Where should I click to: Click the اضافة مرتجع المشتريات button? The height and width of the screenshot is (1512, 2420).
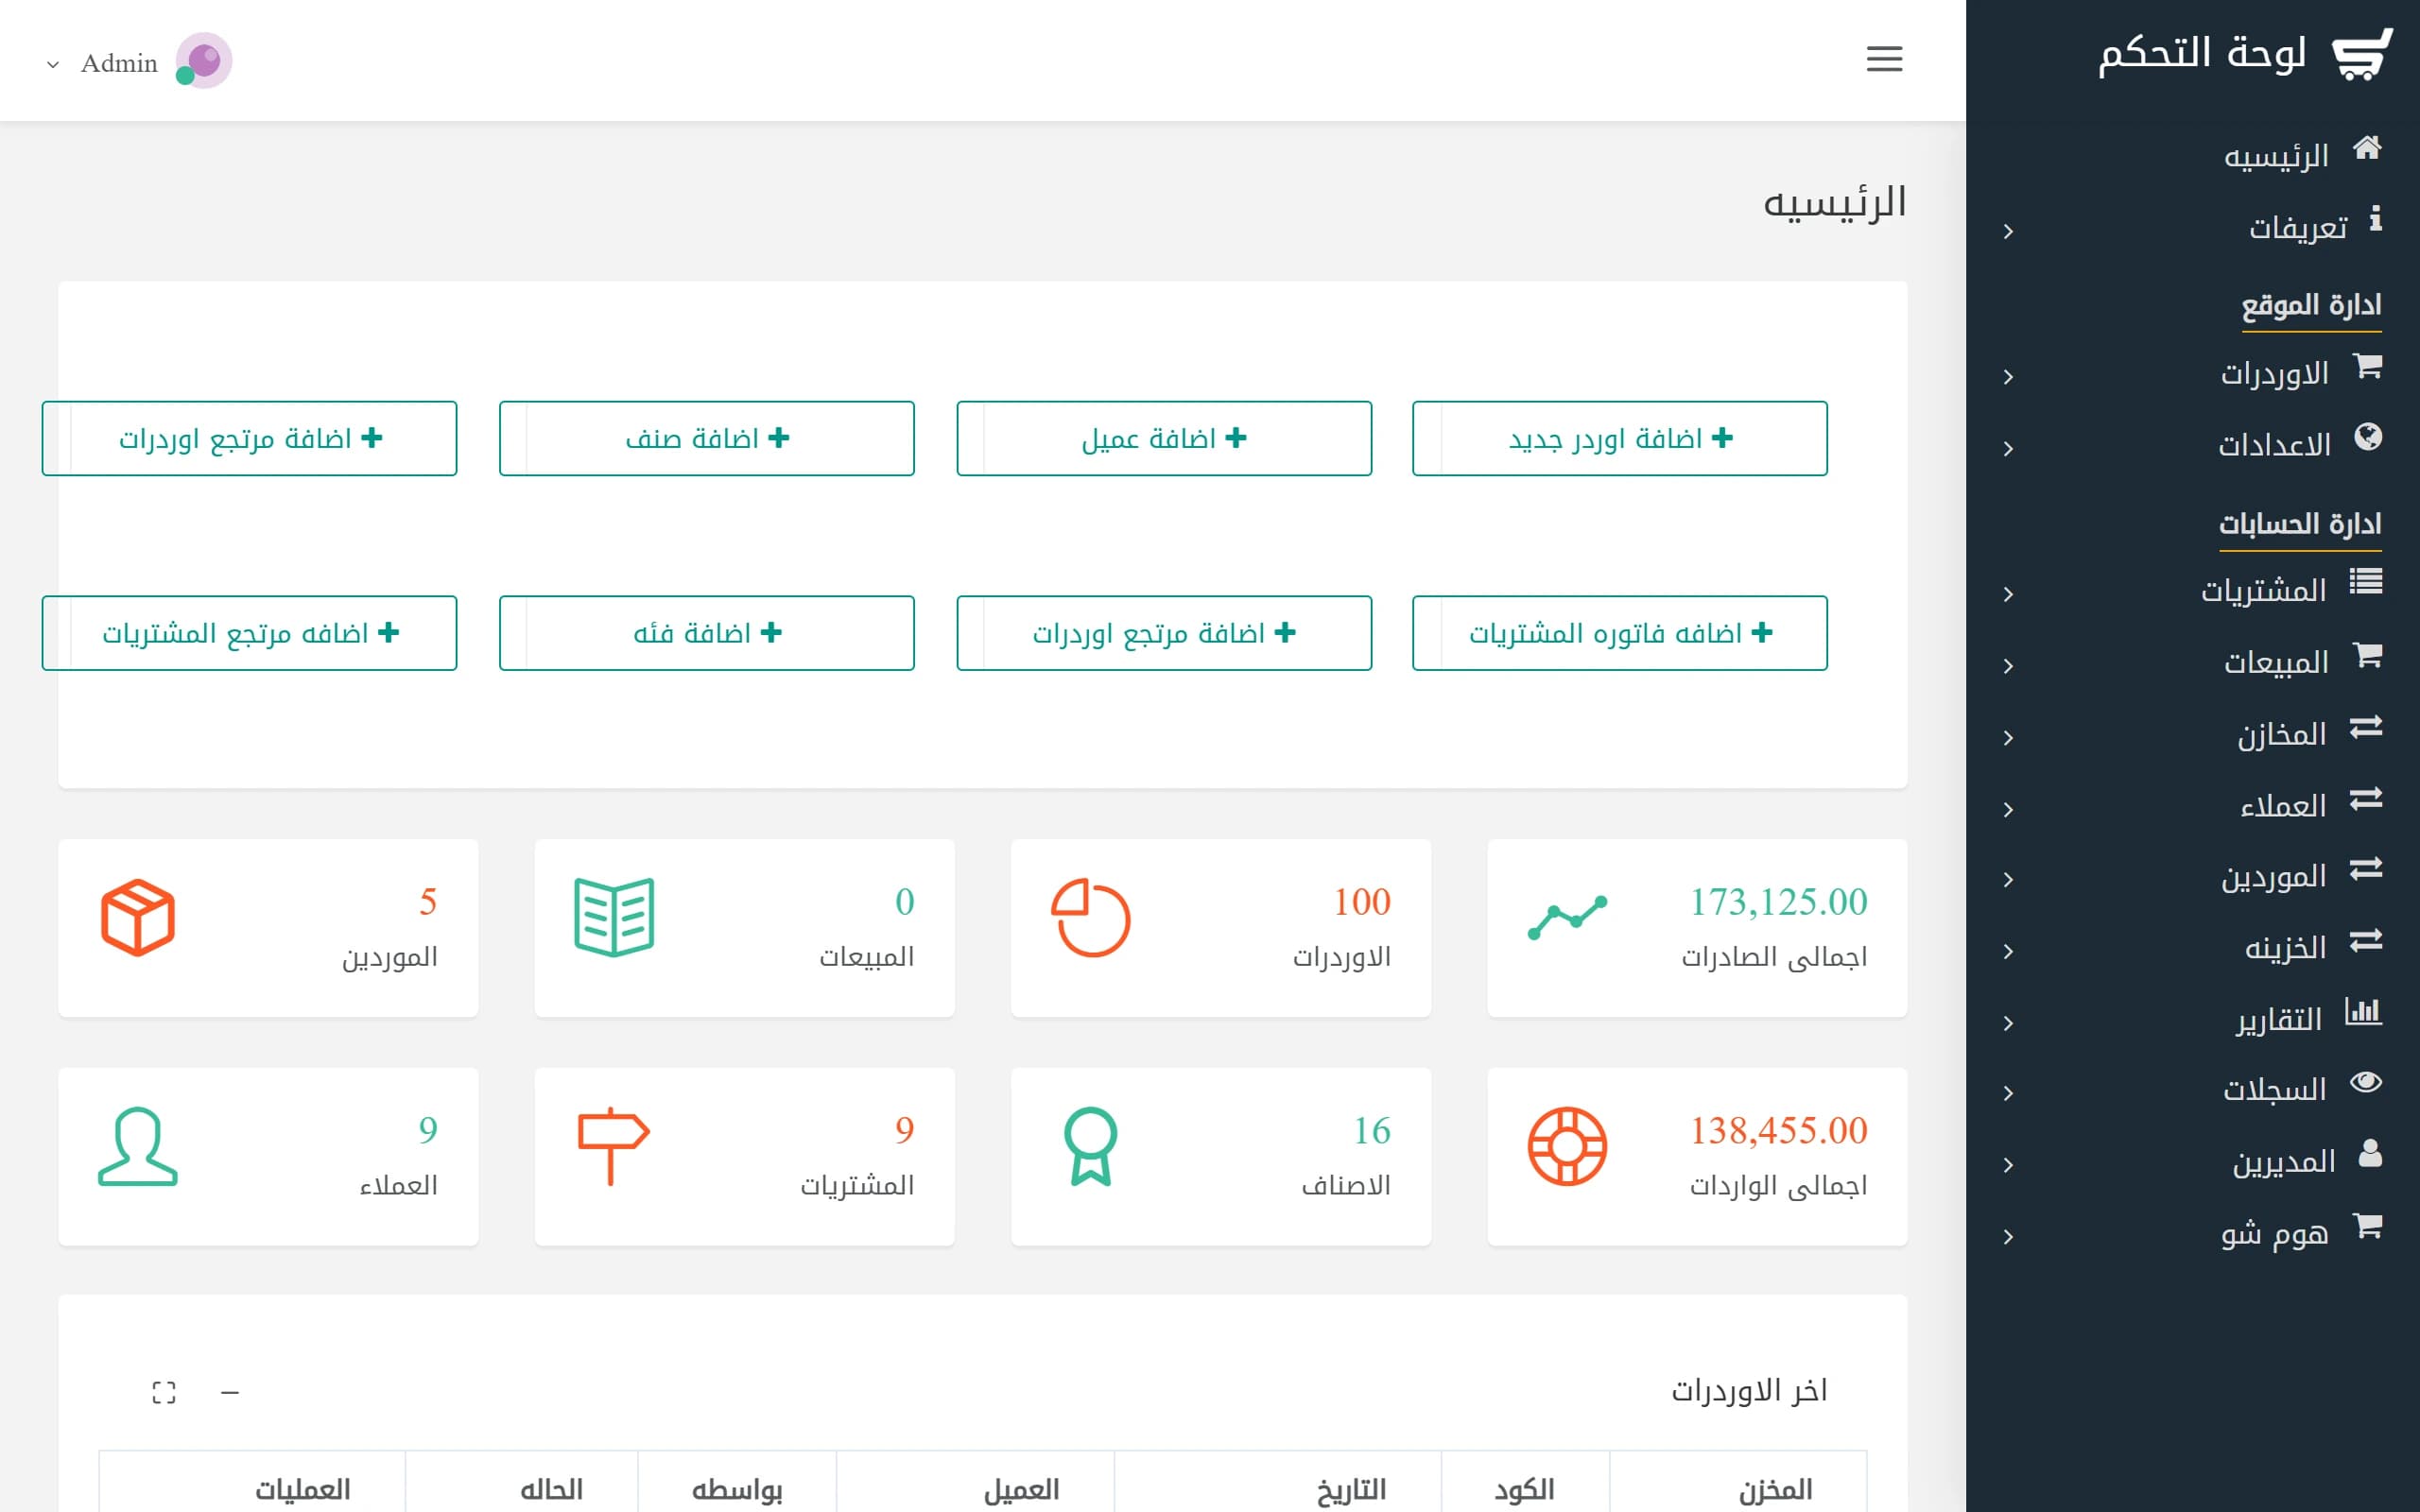click(x=249, y=633)
